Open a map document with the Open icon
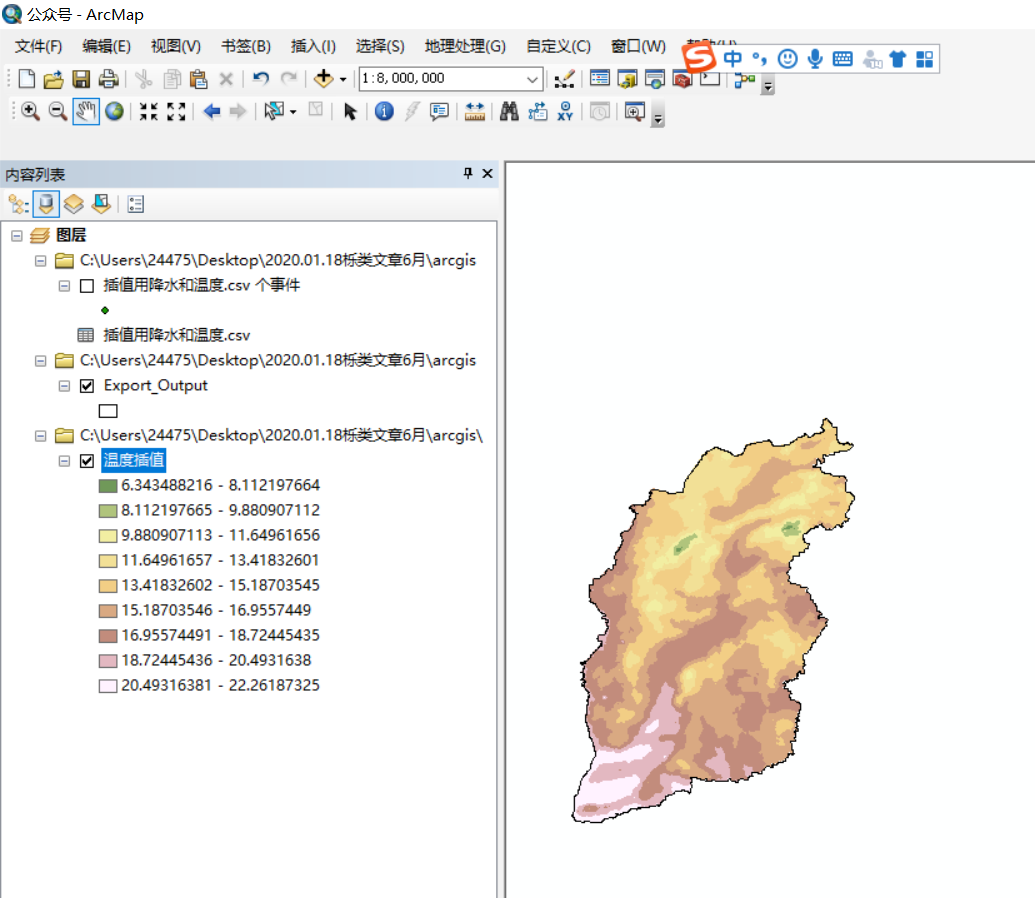 click(53, 79)
